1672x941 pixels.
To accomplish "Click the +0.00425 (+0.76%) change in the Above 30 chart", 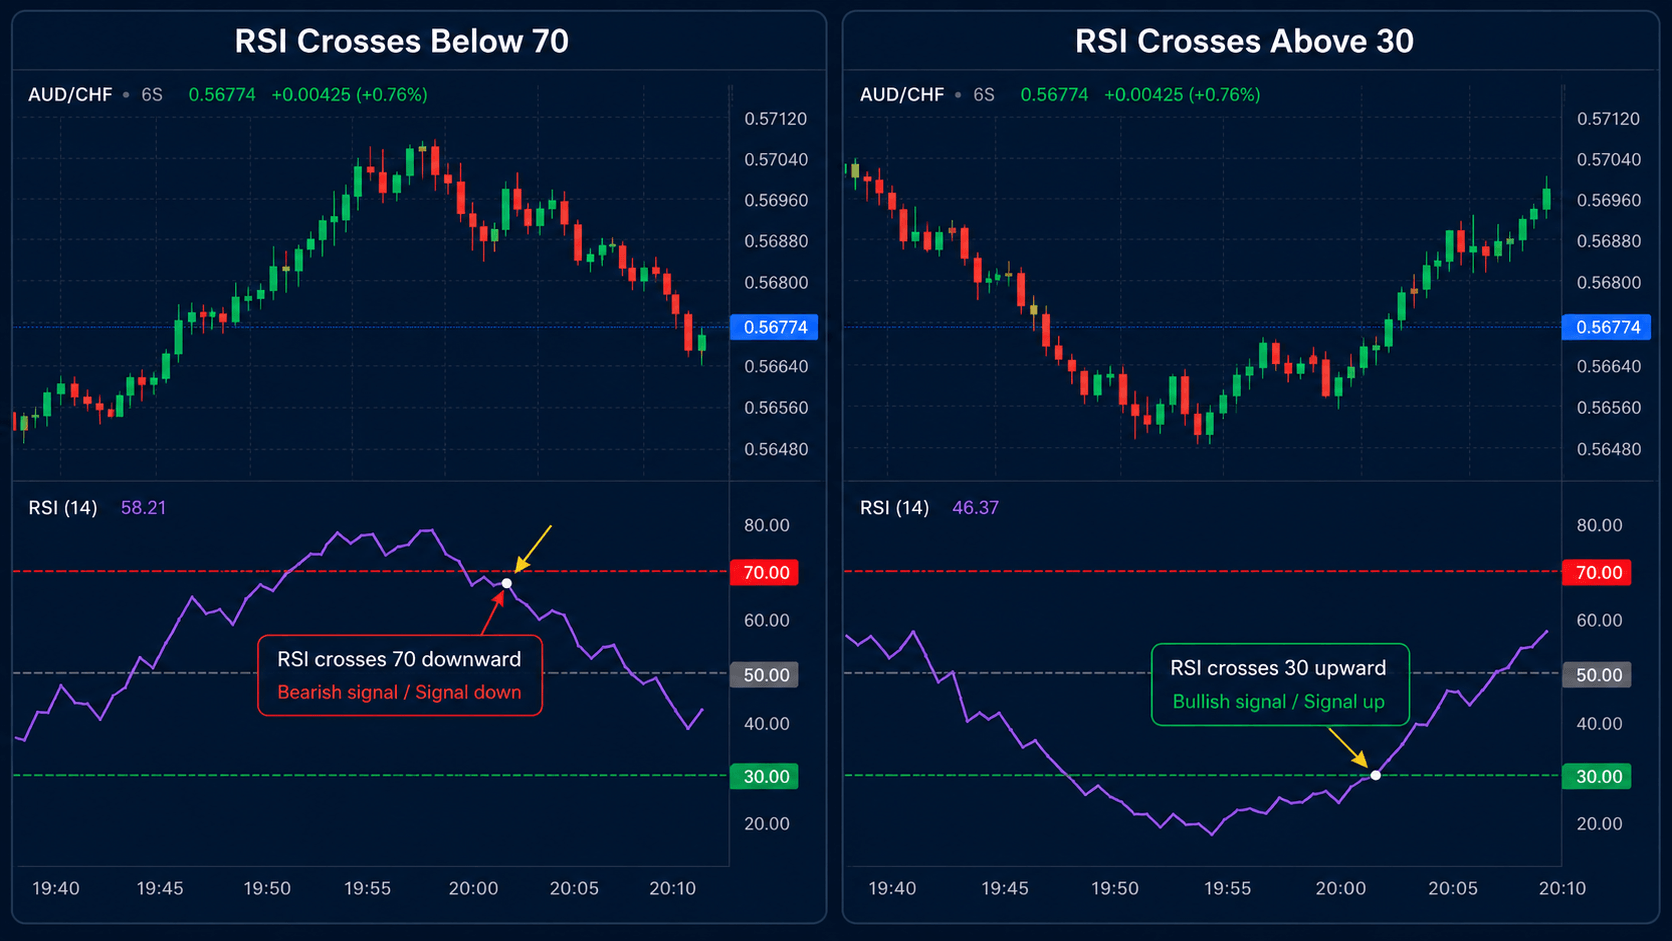I will coord(1182,95).
